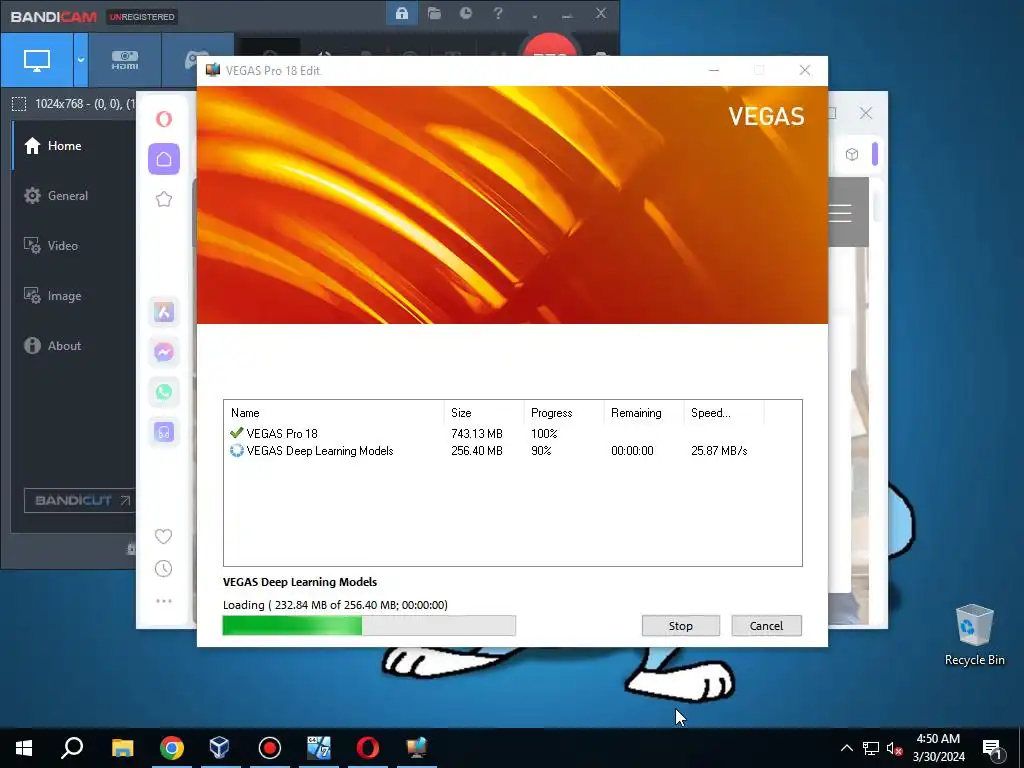This screenshot has width=1024, height=768.
Task: Open Aria AI icon in Opera sidebar
Action: [164, 312]
